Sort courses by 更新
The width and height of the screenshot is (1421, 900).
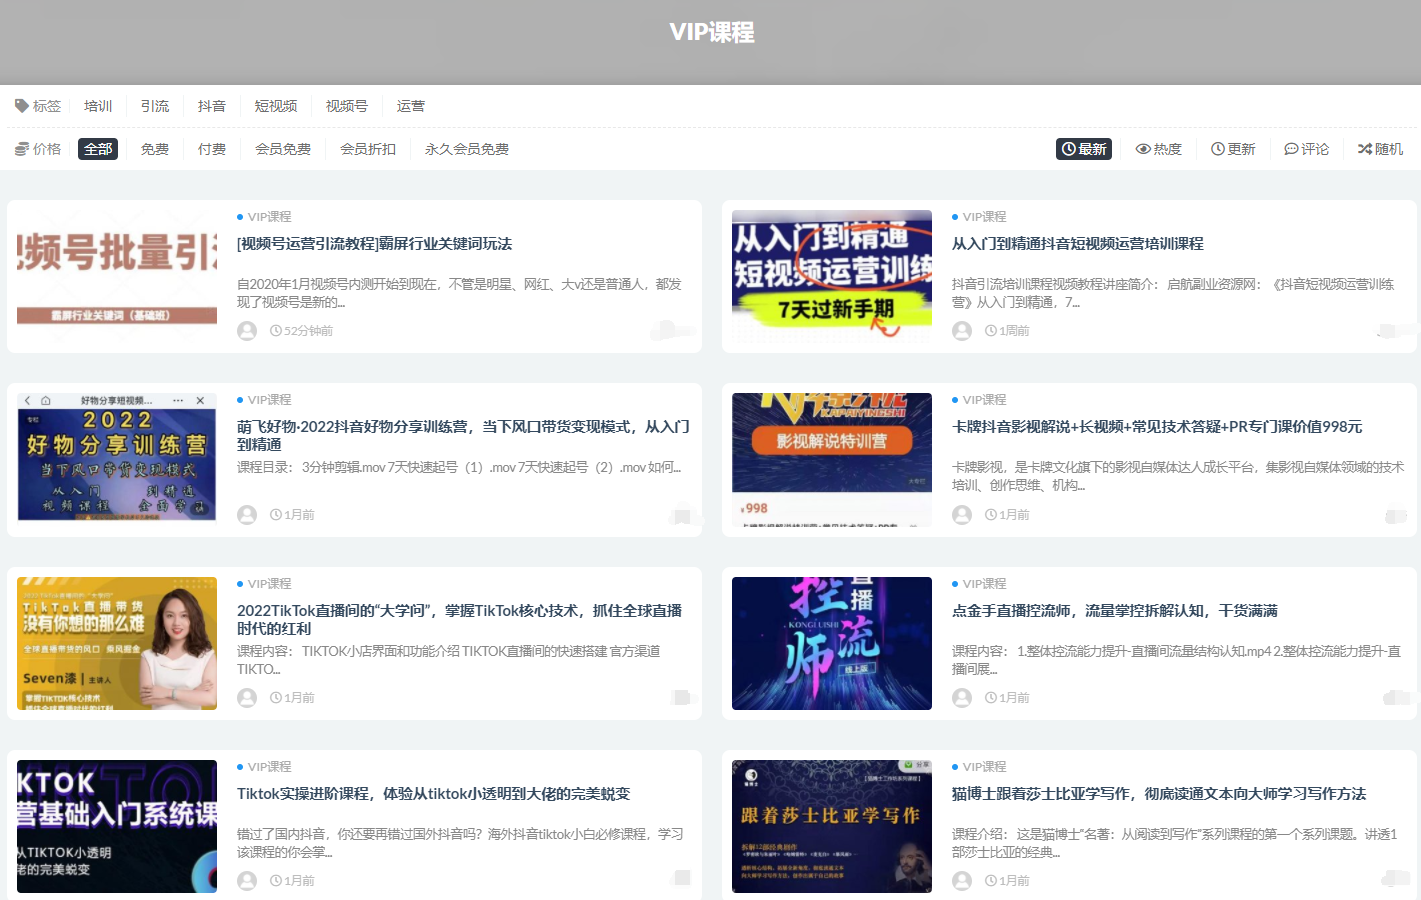pos(1233,149)
